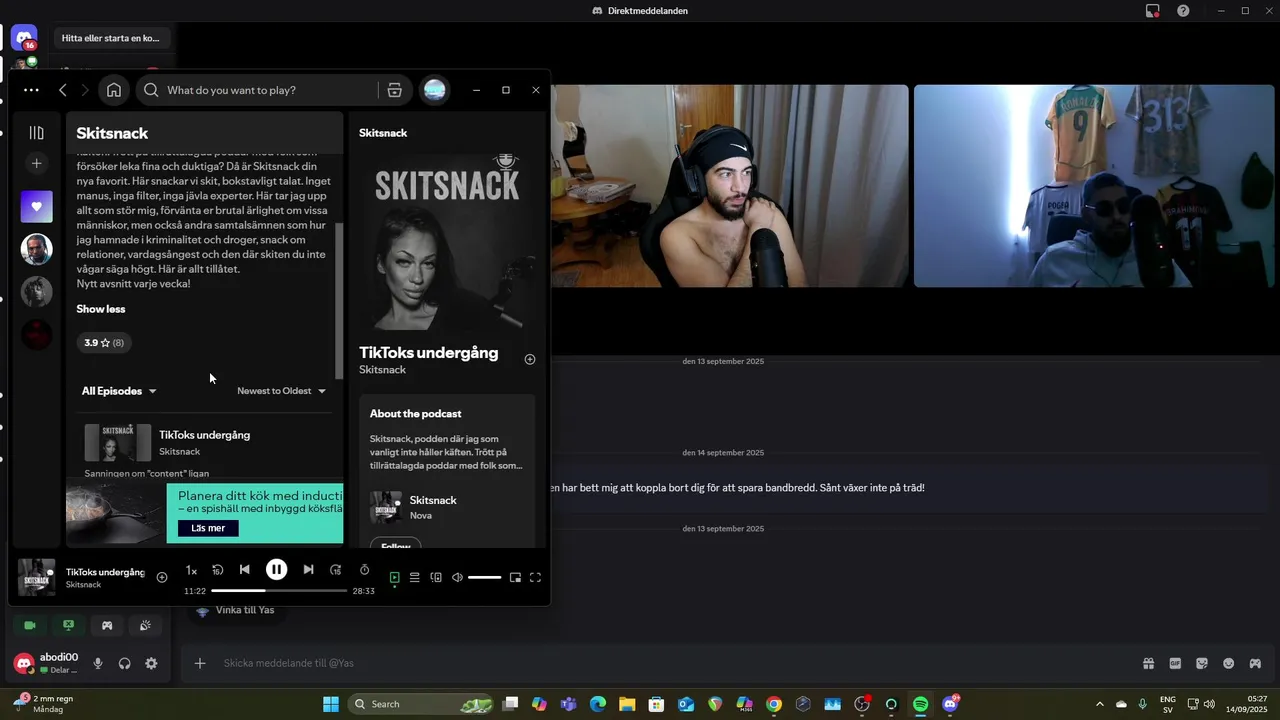Viewport: 1280px width, 720px height.
Task: Open Discord soundboard
Action: tap(145, 625)
